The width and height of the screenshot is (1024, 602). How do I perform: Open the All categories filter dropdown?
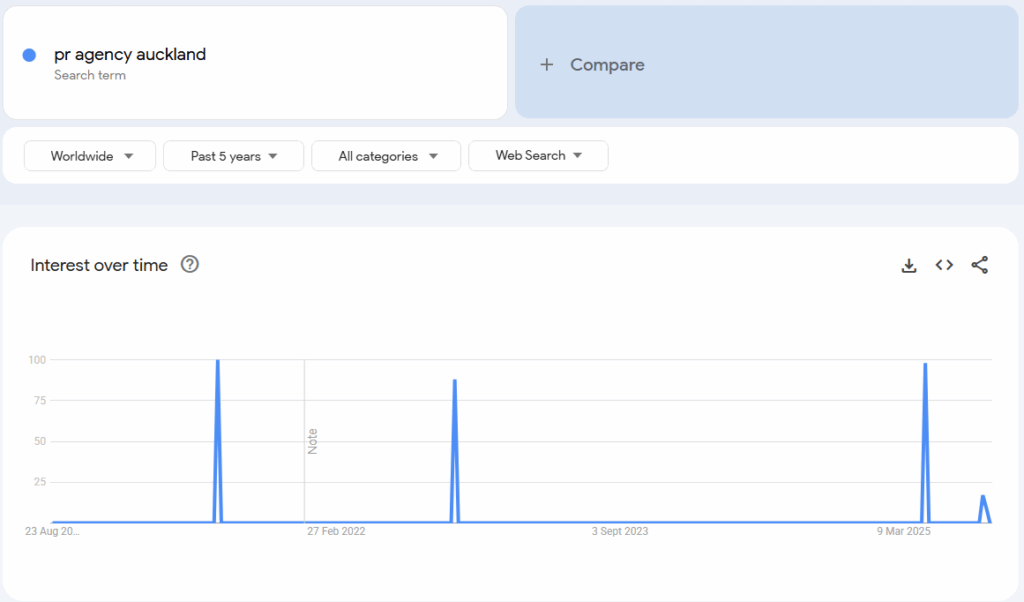click(x=386, y=155)
